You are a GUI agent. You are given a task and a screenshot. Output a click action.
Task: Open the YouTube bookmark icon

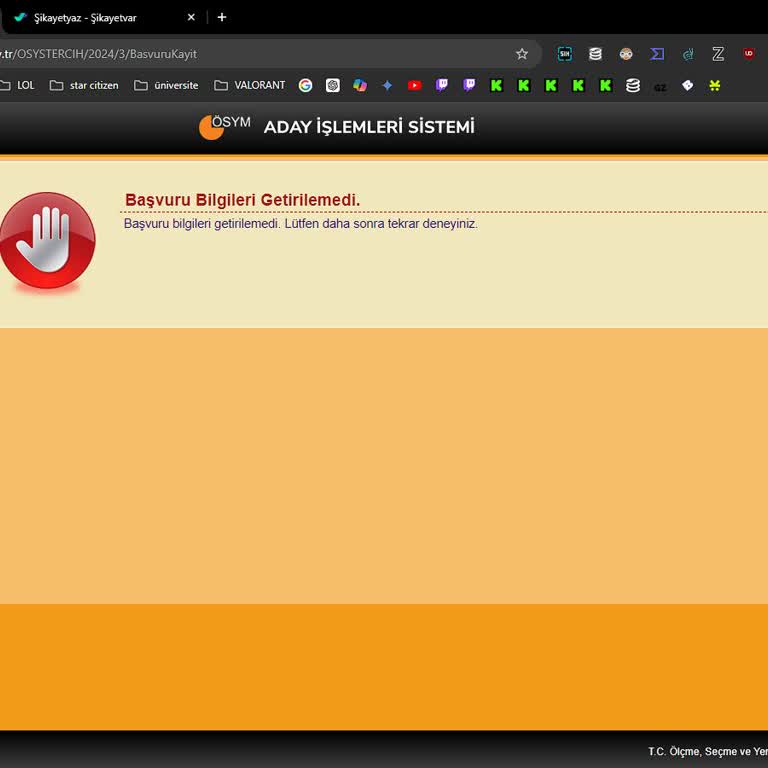[414, 86]
